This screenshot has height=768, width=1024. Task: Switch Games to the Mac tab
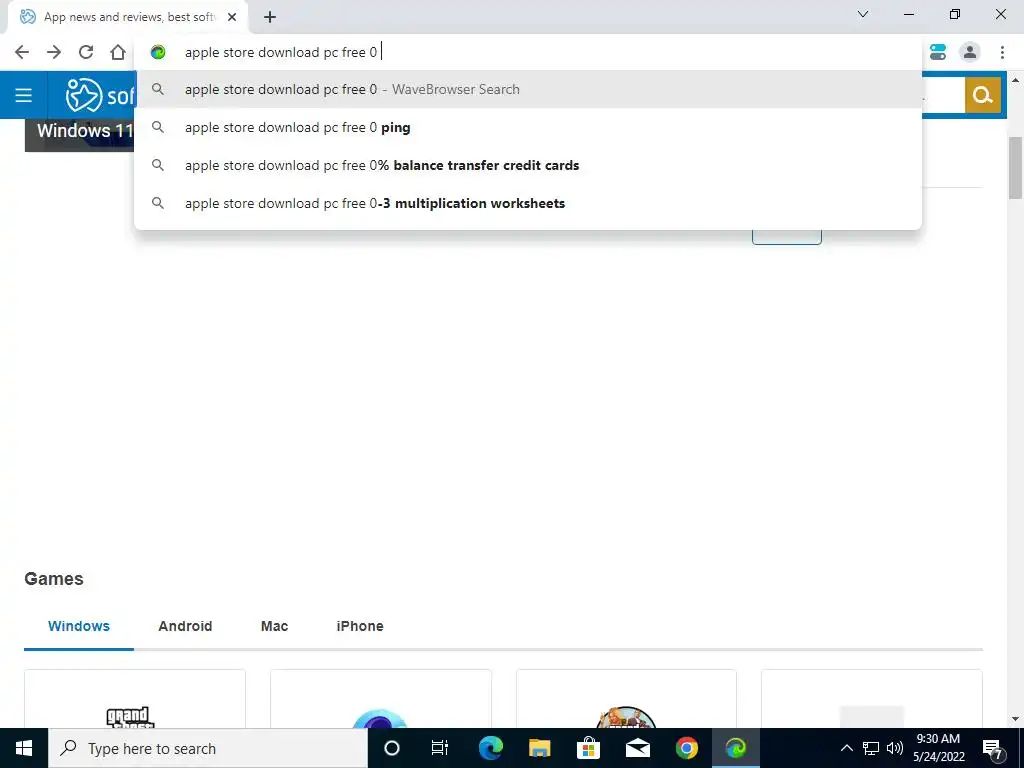pos(274,626)
